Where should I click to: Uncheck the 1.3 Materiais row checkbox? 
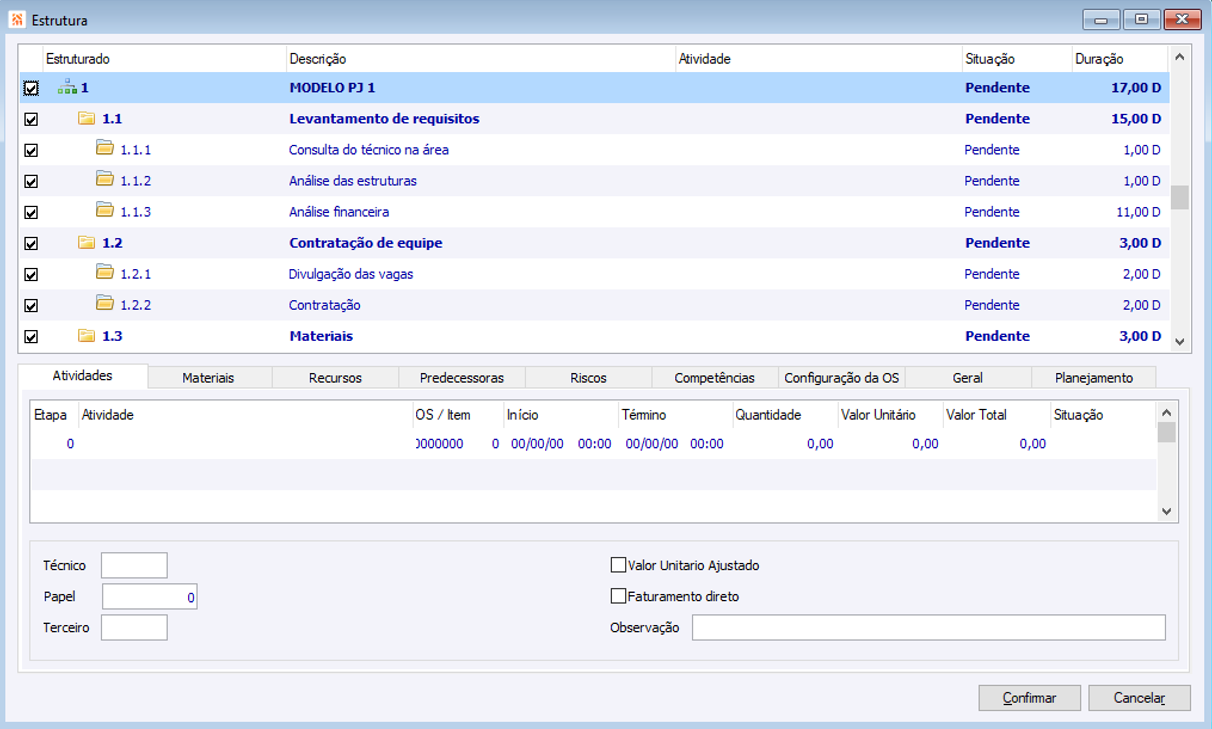tap(31, 336)
